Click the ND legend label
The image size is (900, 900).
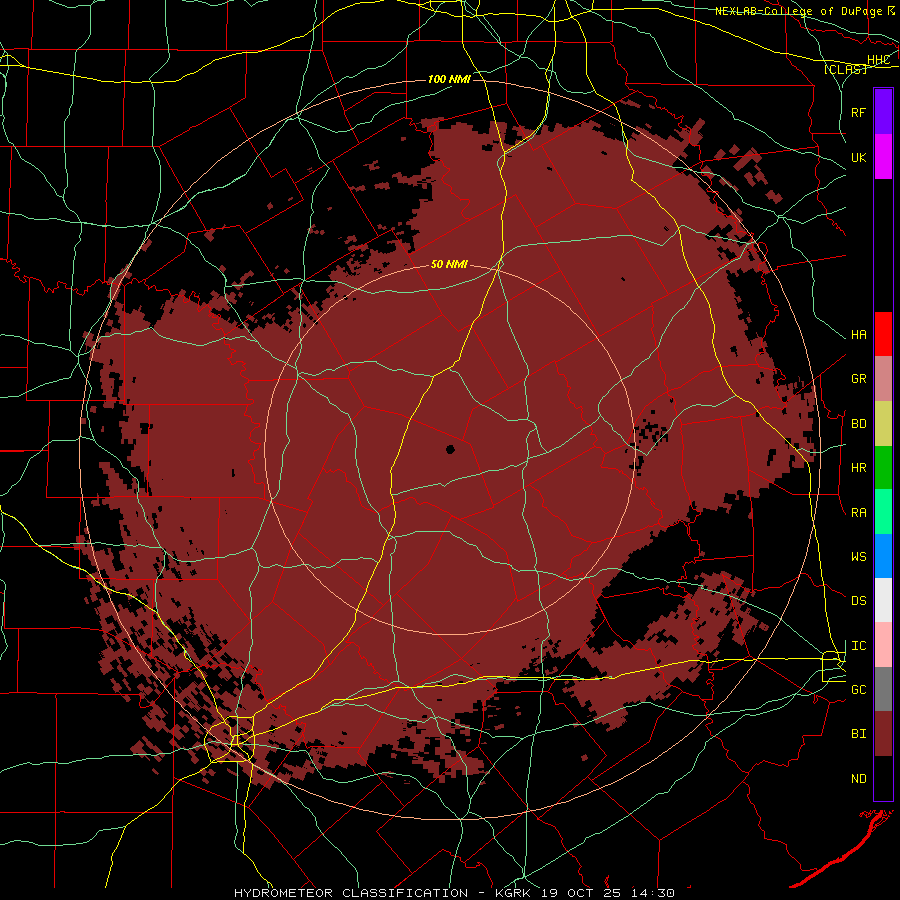coord(859,779)
